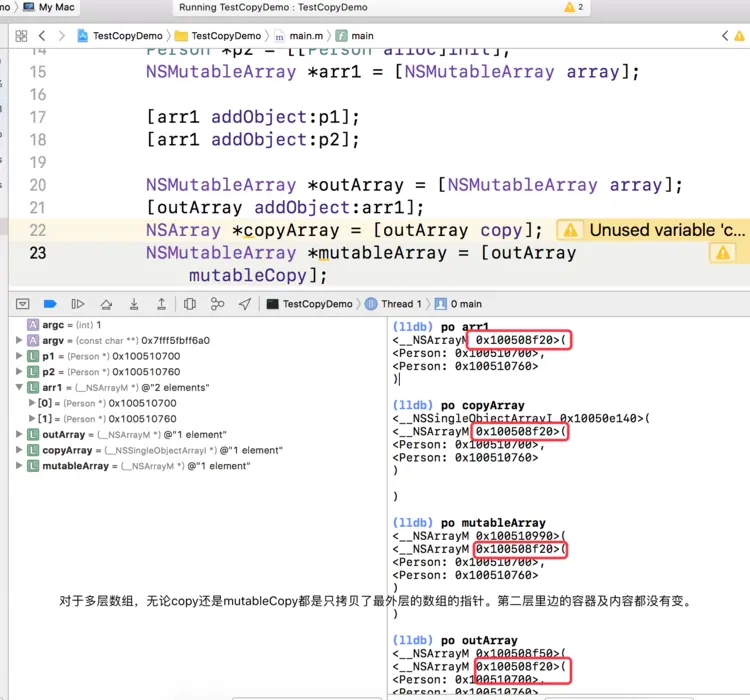This screenshot has width=750, height=700.
Task: Expand the mutableArray variable
Action: pyautogui.click(x=19, y=466)
